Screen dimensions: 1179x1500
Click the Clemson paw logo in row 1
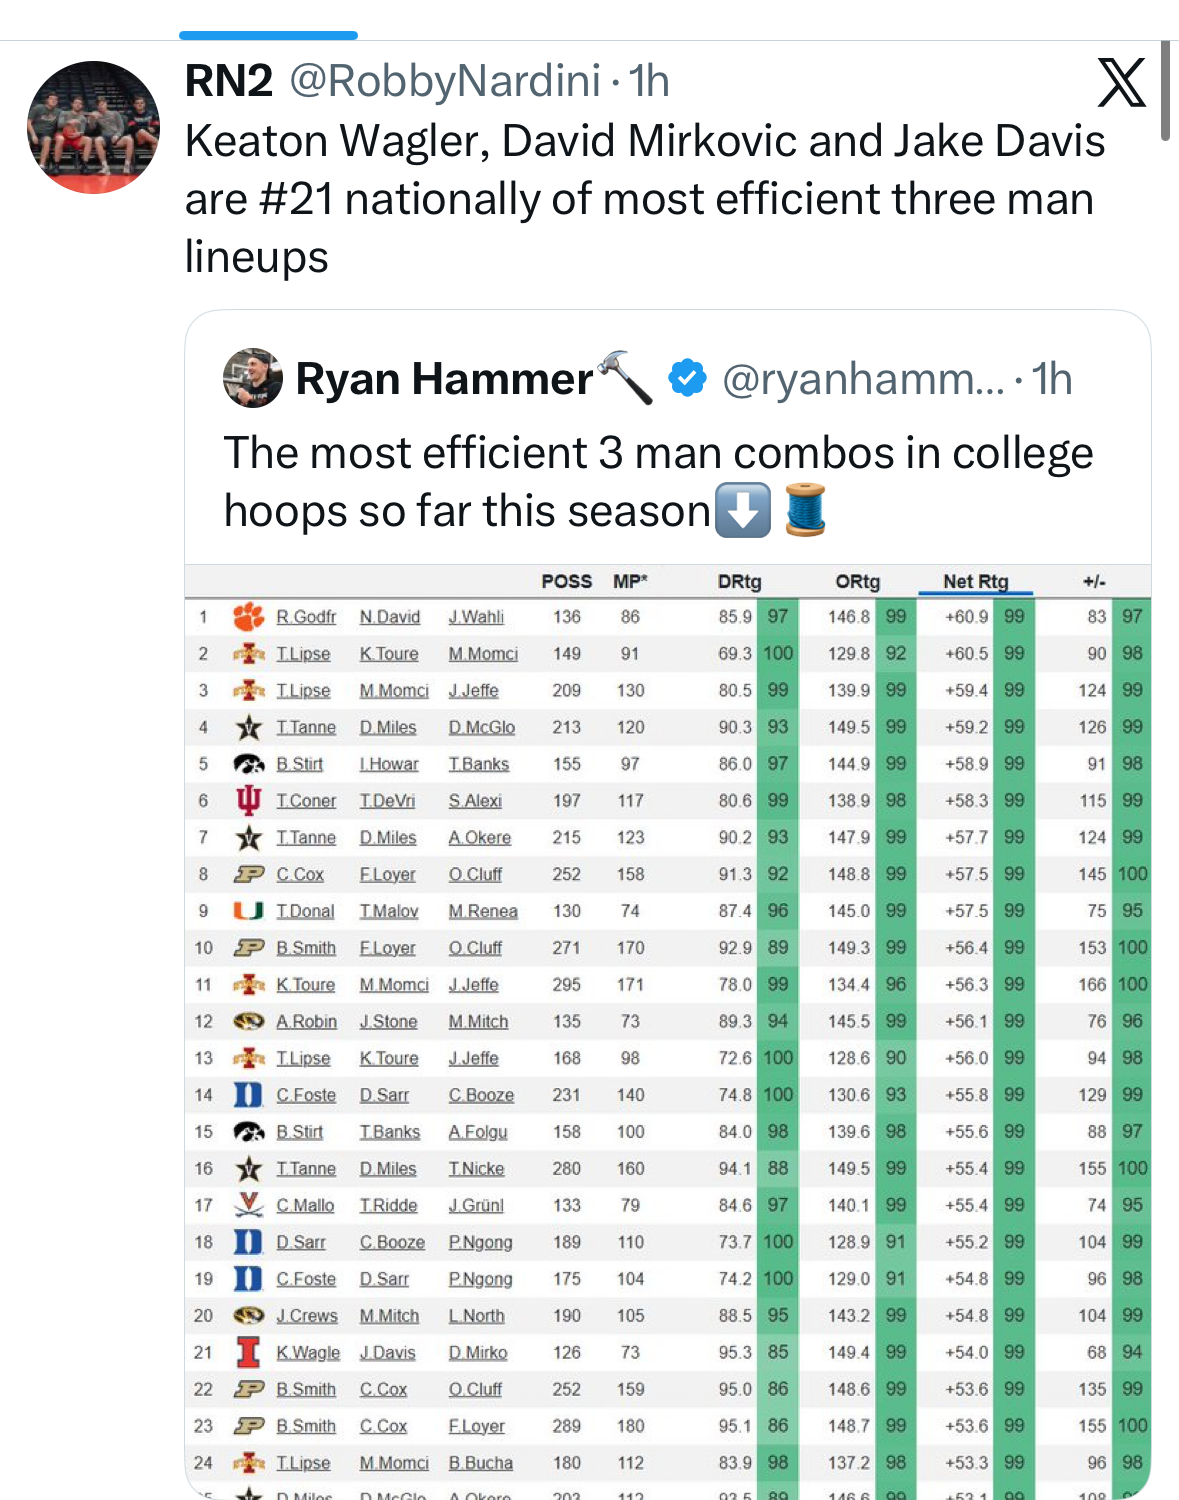tap(248, 616)
